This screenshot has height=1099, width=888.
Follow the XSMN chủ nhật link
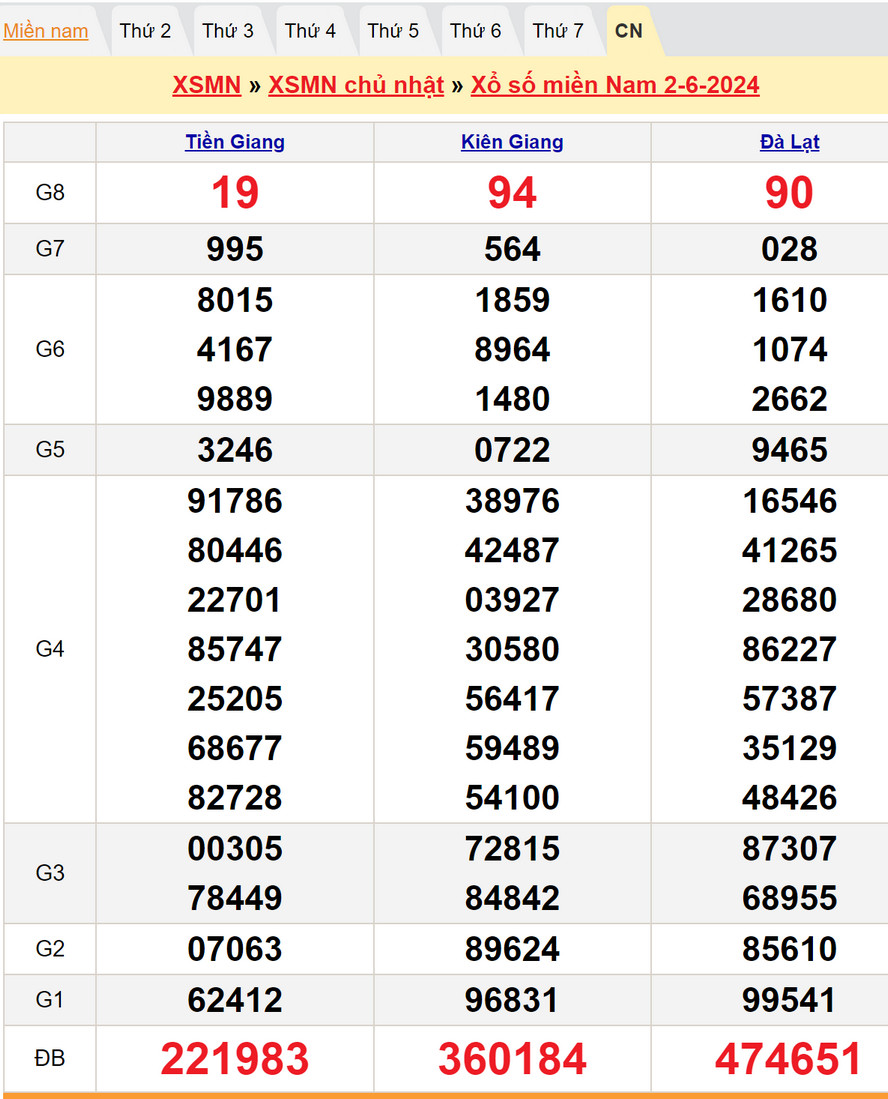click(x=356, y=85)
